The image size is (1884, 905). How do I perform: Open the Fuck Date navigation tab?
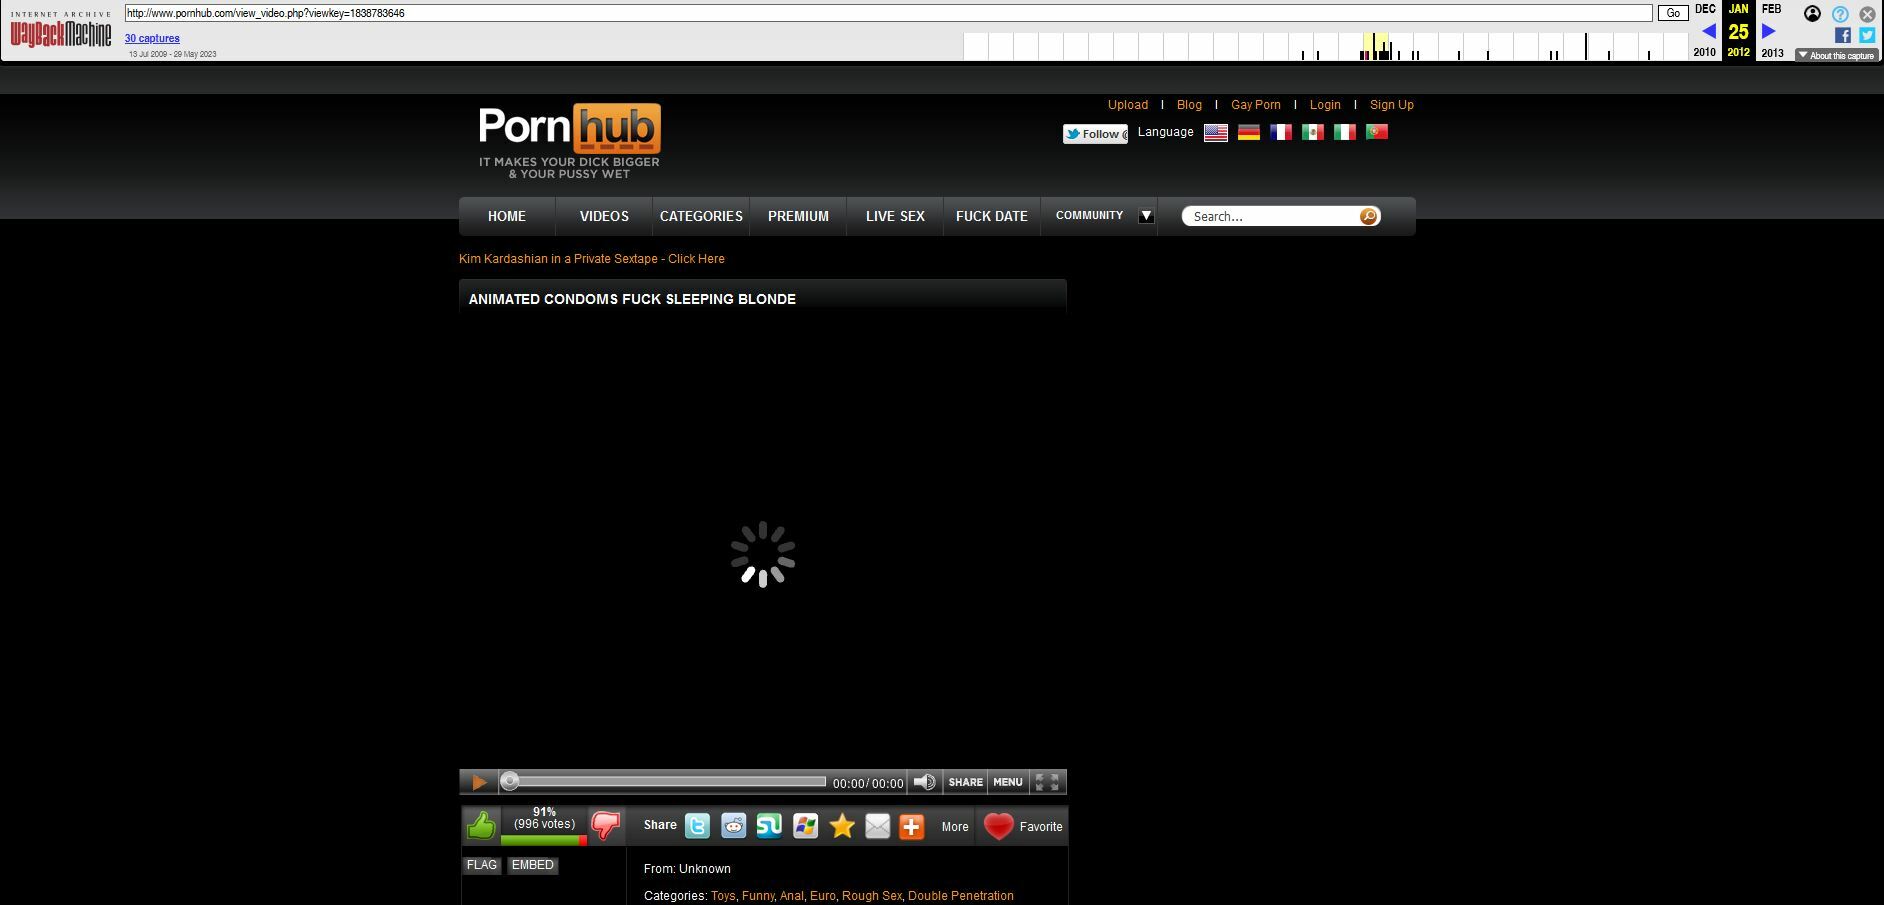pos(992,216)
